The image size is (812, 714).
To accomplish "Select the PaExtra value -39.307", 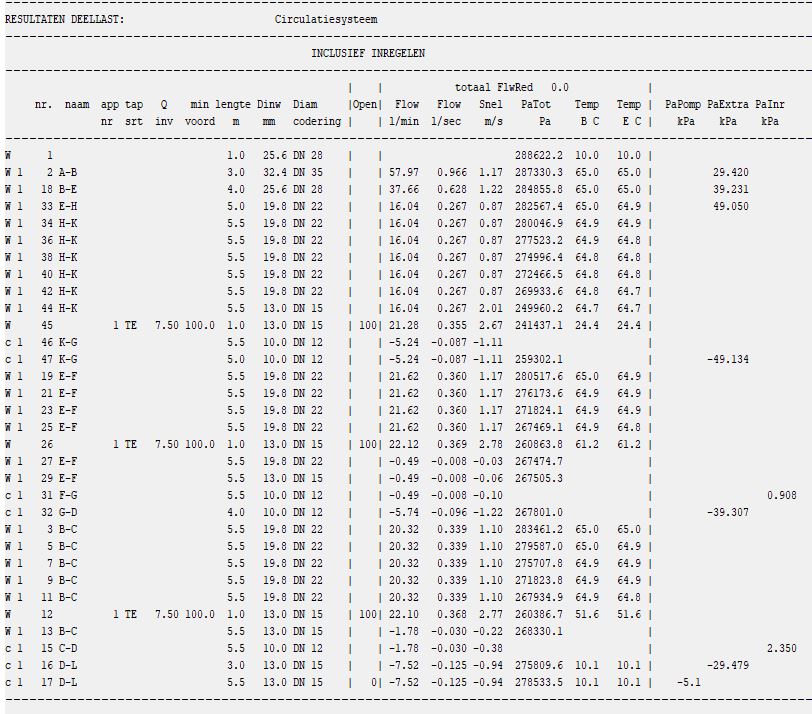I will 728,512.
